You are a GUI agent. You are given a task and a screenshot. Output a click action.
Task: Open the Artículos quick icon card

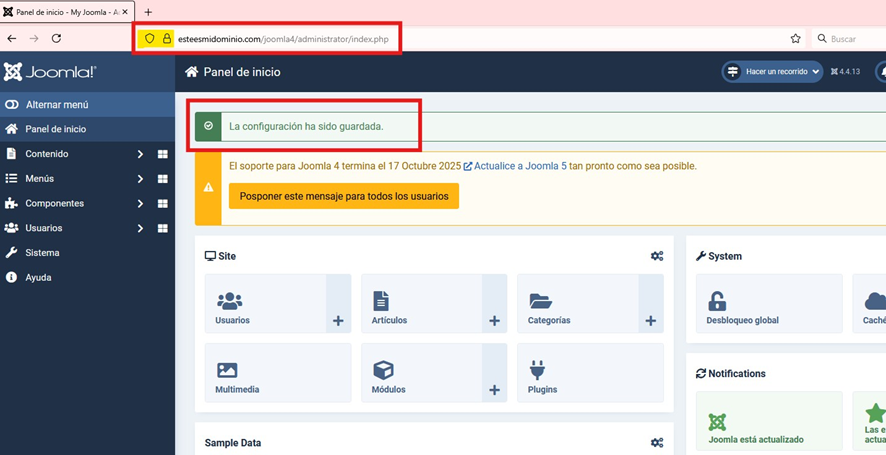point(422,304)
